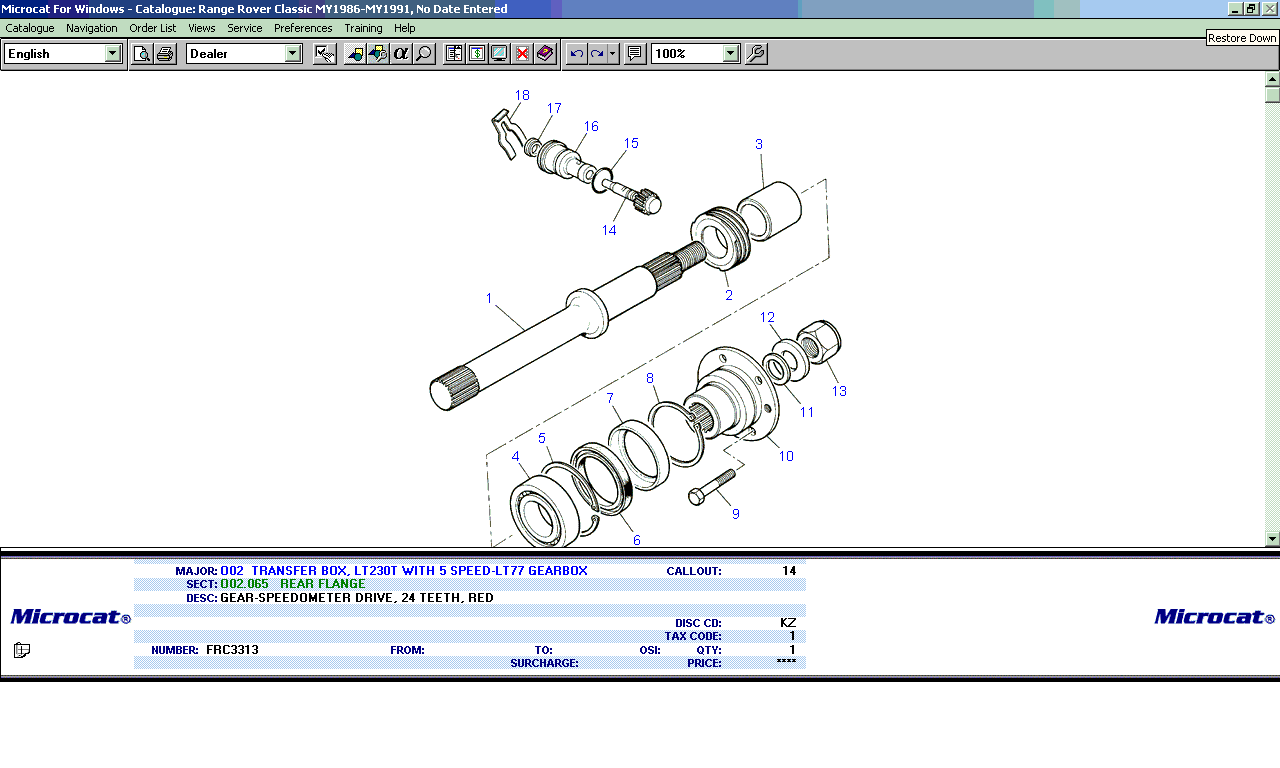Click the diagram scrollbar down arrow

(1272, 539)
